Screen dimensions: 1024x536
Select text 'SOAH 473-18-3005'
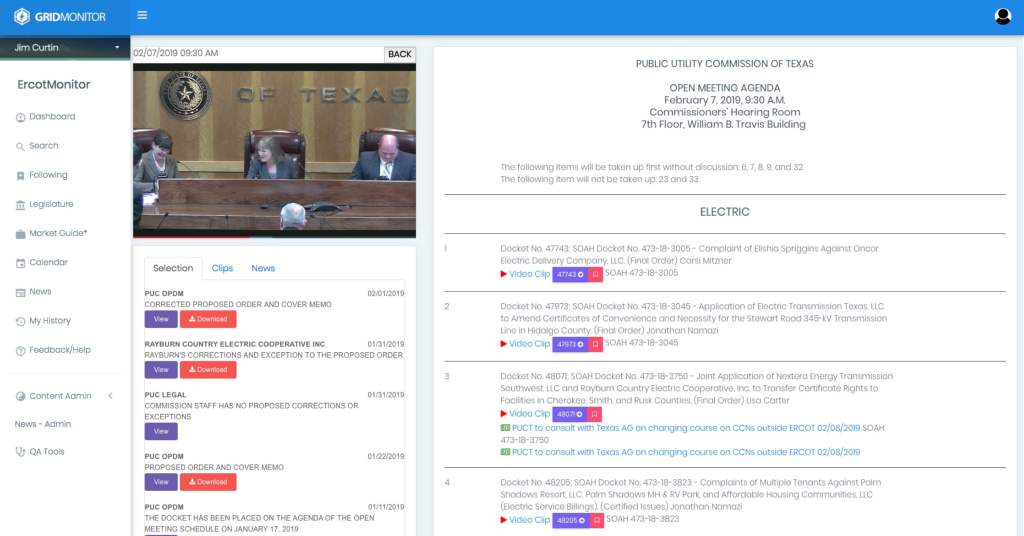[641, 273]
